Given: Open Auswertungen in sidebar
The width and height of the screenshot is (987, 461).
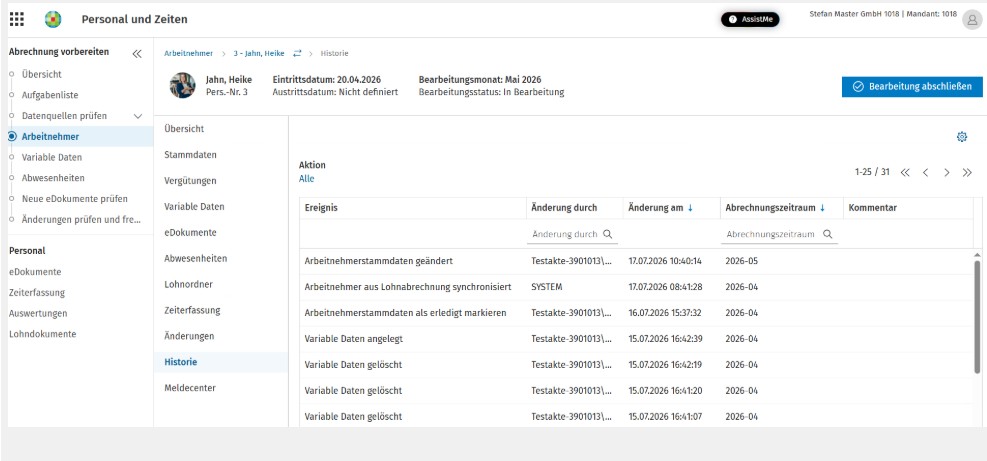Looking at the screenshot, I should click(x=38, y=314).
